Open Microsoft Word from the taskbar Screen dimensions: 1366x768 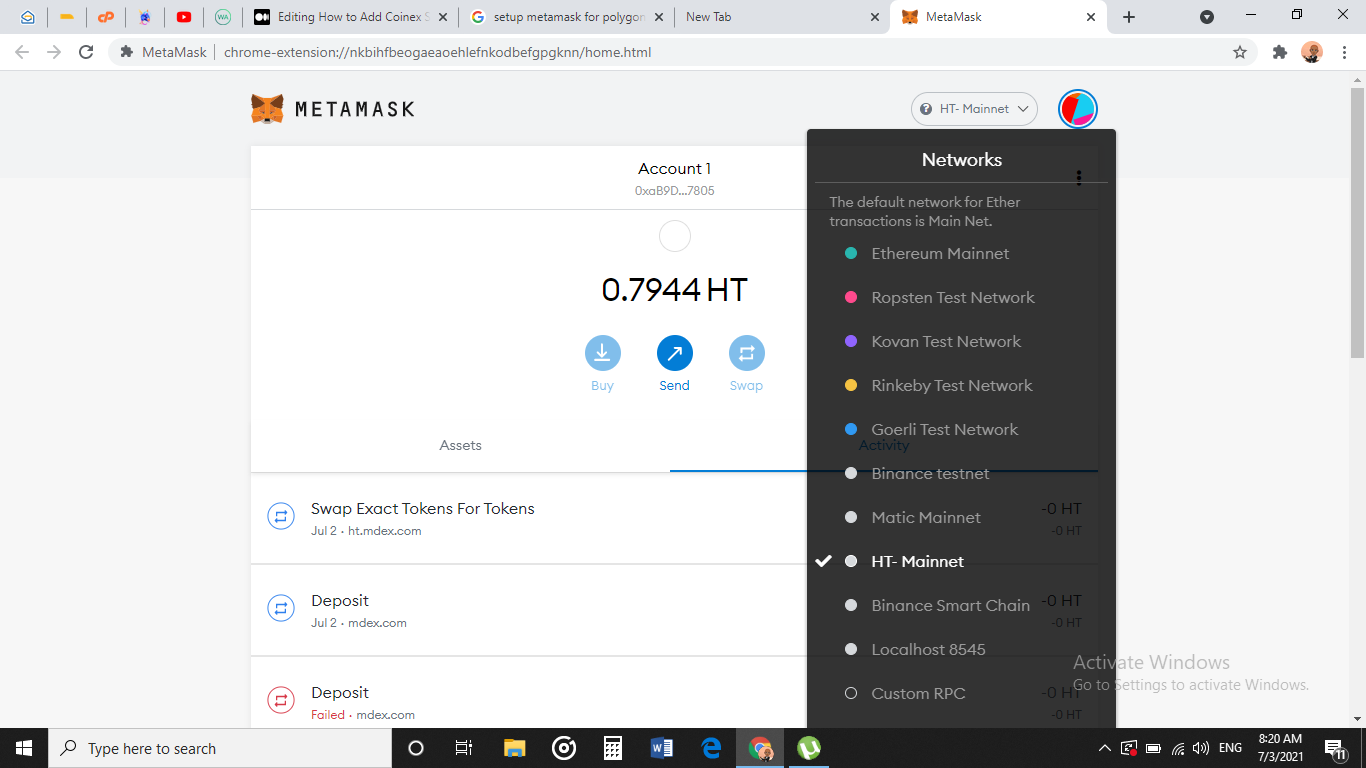tap(662, 748)
